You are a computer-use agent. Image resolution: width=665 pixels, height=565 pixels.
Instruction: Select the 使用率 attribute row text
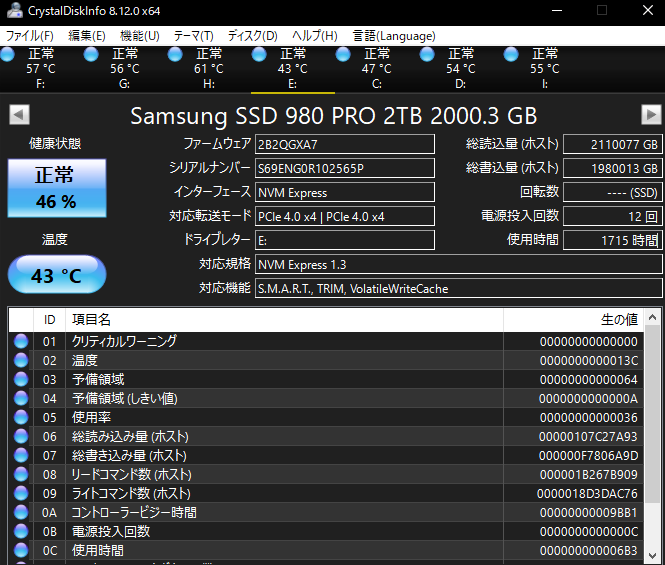[91, 417]
